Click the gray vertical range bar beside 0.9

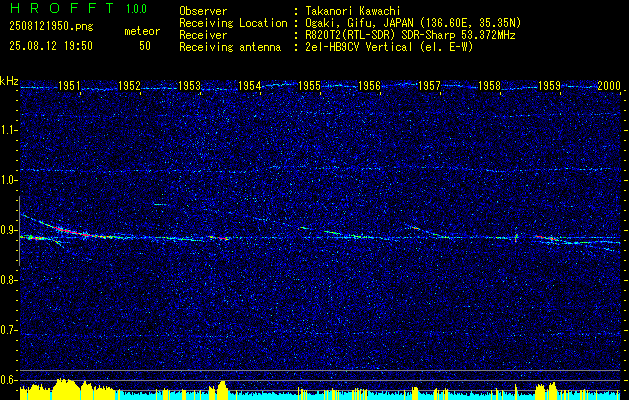pos(19,231)
